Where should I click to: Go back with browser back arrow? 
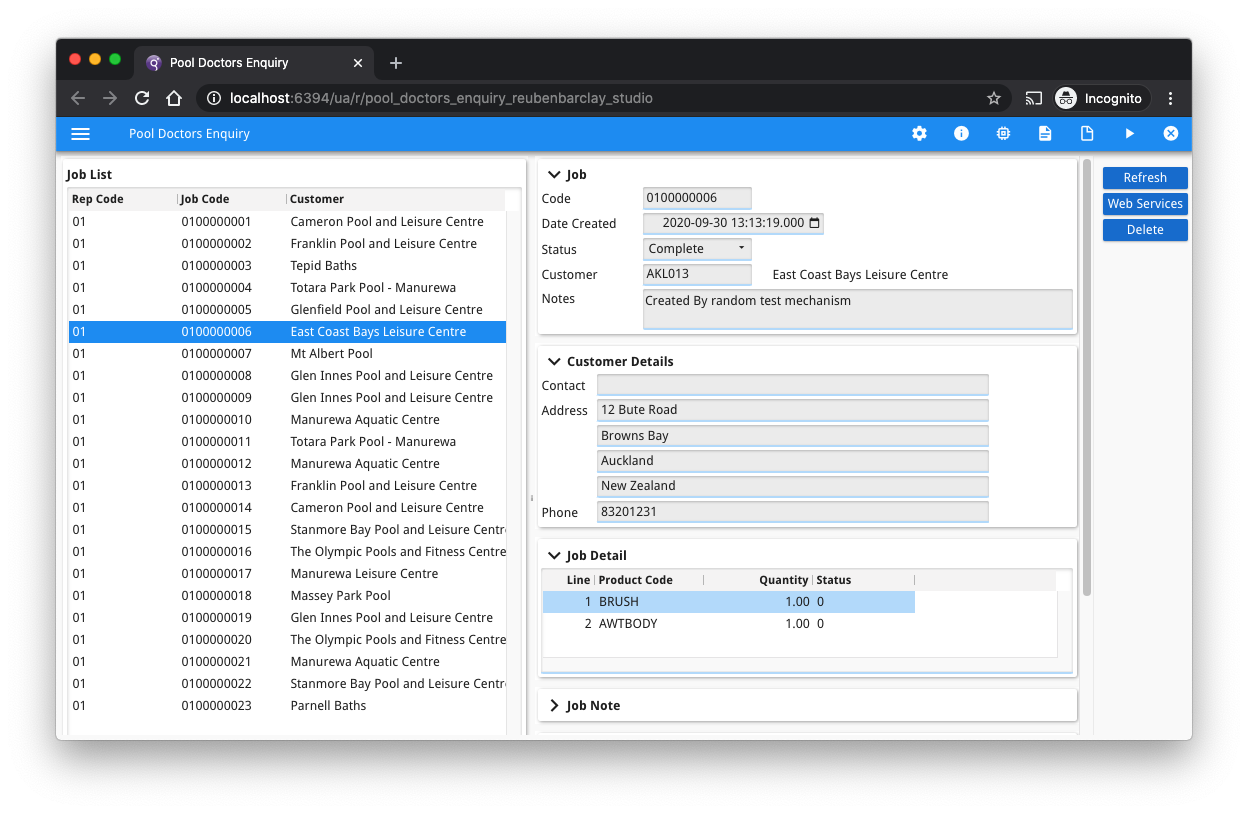(x=78, y=98)
